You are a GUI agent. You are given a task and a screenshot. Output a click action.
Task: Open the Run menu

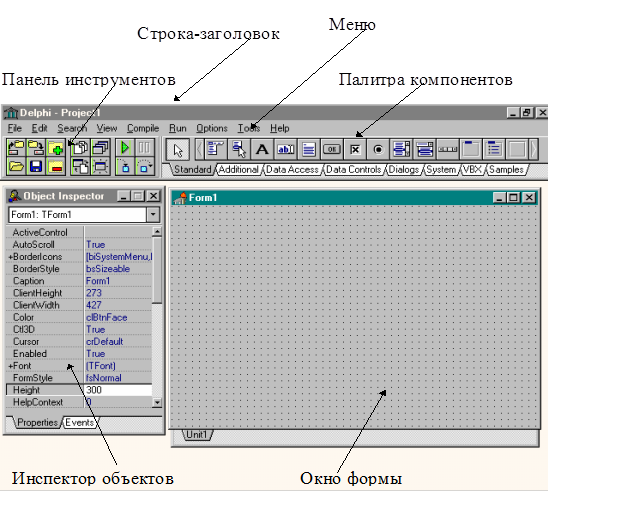[x=177, y=129]
